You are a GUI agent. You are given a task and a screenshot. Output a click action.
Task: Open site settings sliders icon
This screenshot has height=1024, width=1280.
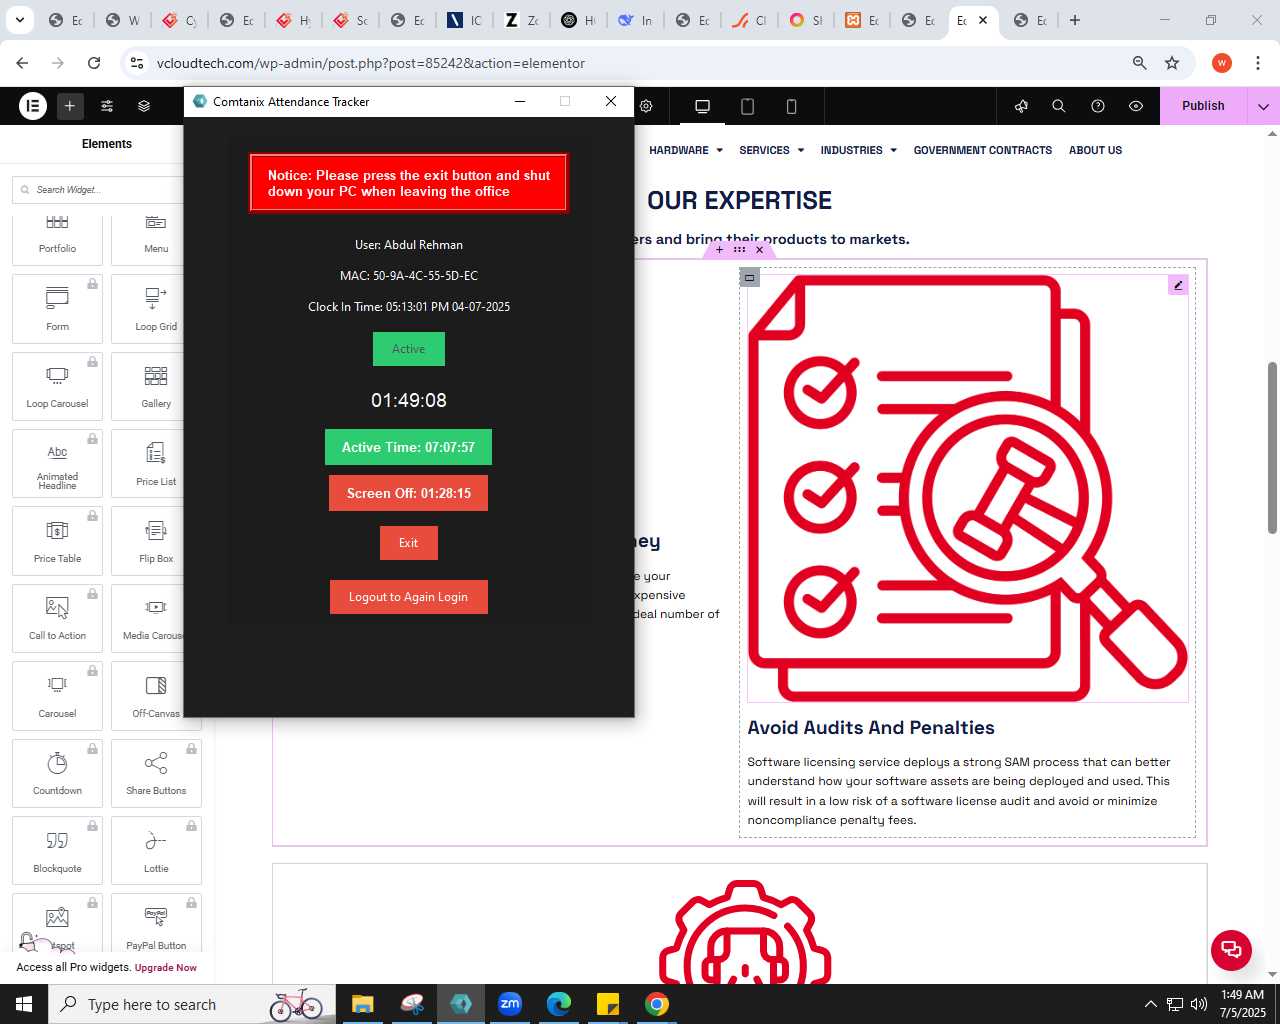click(107, 105)
